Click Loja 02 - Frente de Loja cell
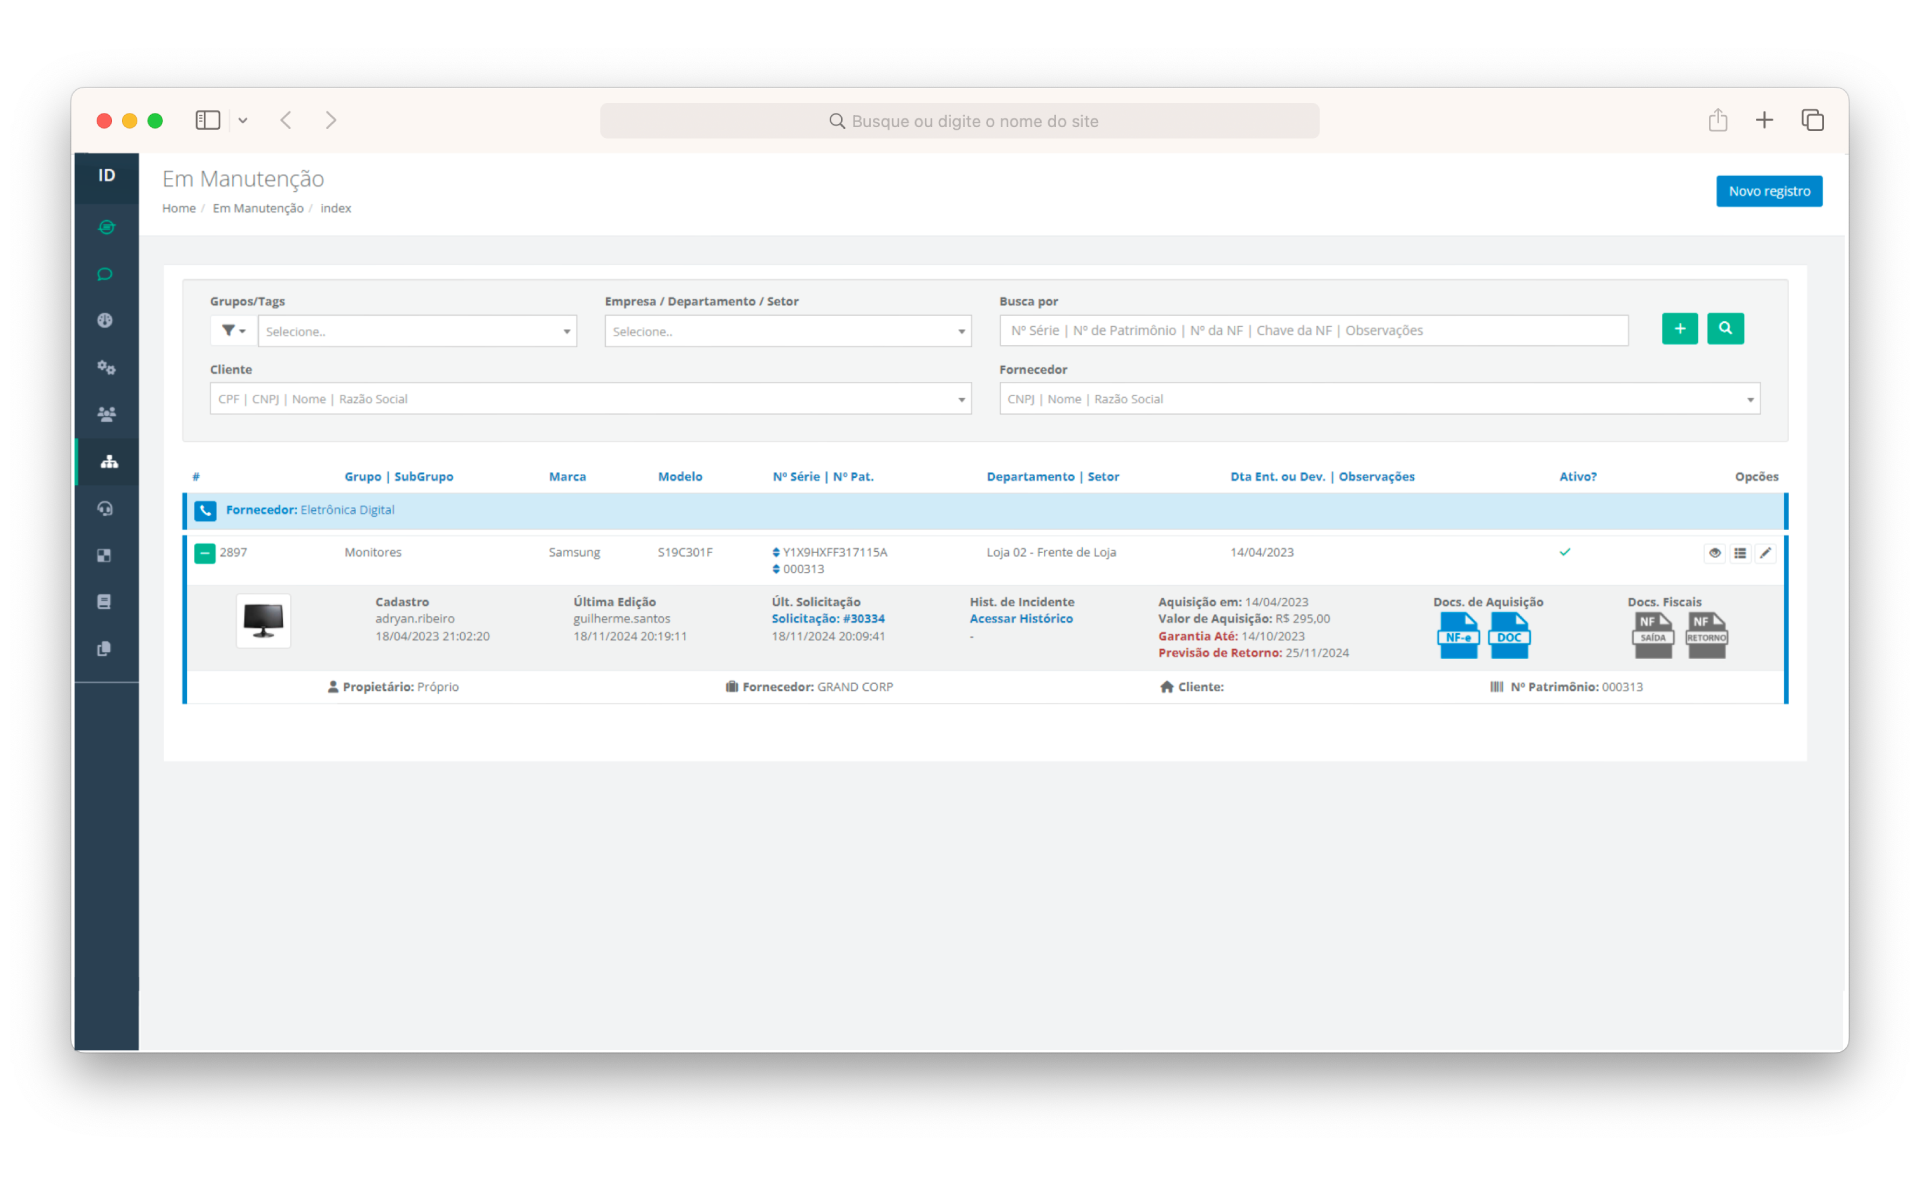This screenshot has width=1920, height=1186. (1051, 552)
